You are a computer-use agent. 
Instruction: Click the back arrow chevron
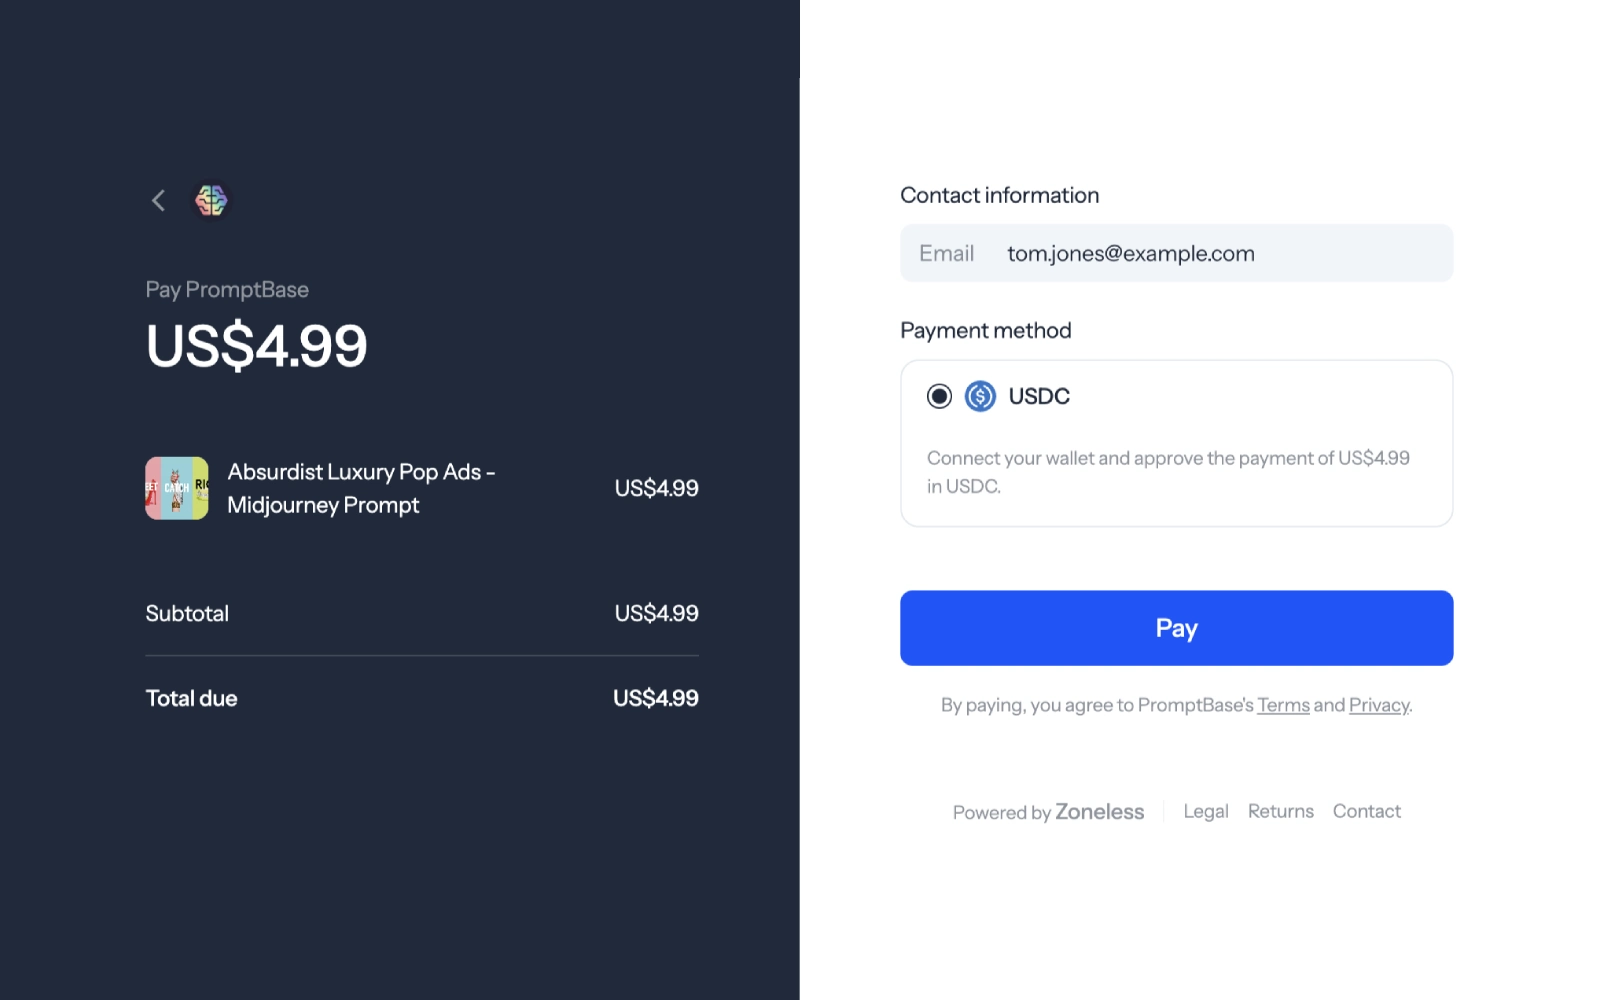[x=158, y=201]
